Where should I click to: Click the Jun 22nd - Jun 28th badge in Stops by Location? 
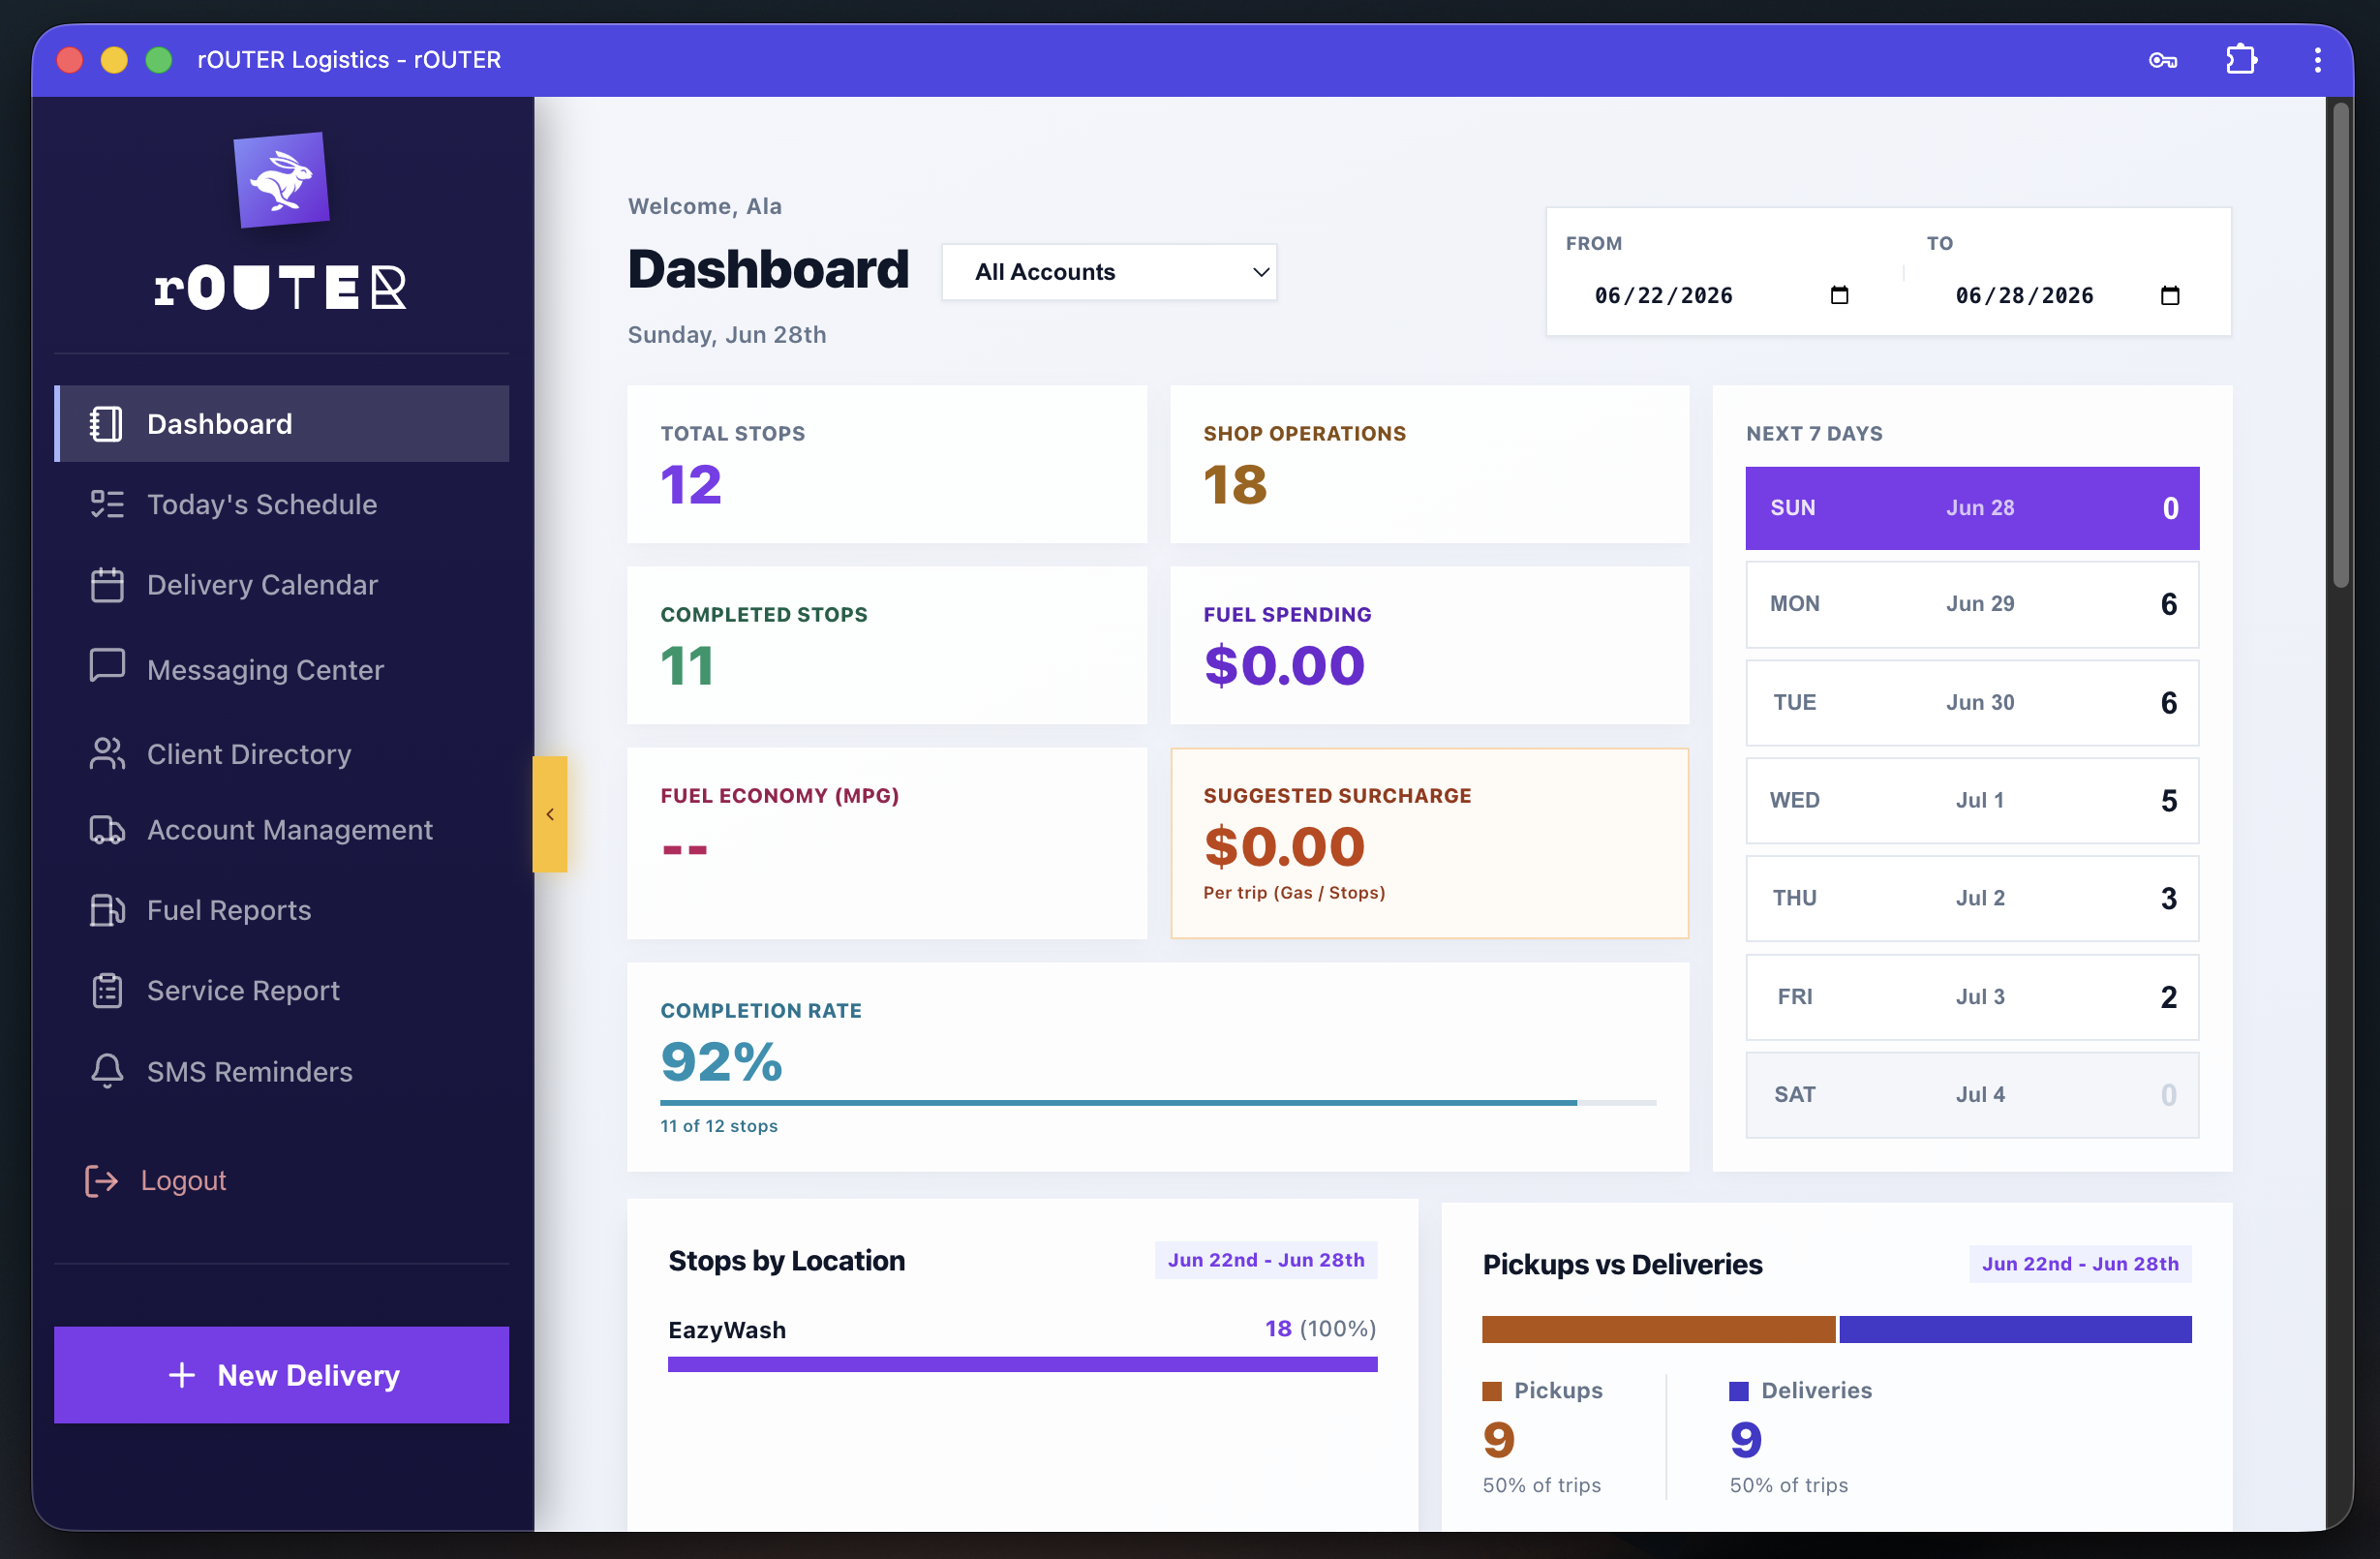(1266, 1260)
